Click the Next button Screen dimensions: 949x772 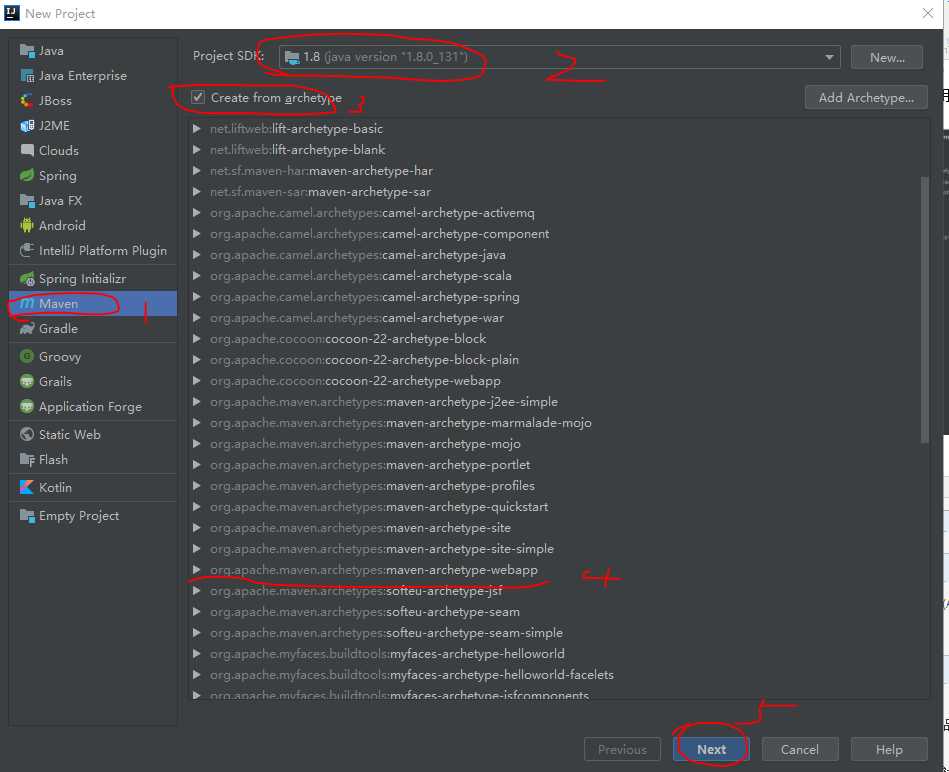pyautogui.click(x=711, y=750)
